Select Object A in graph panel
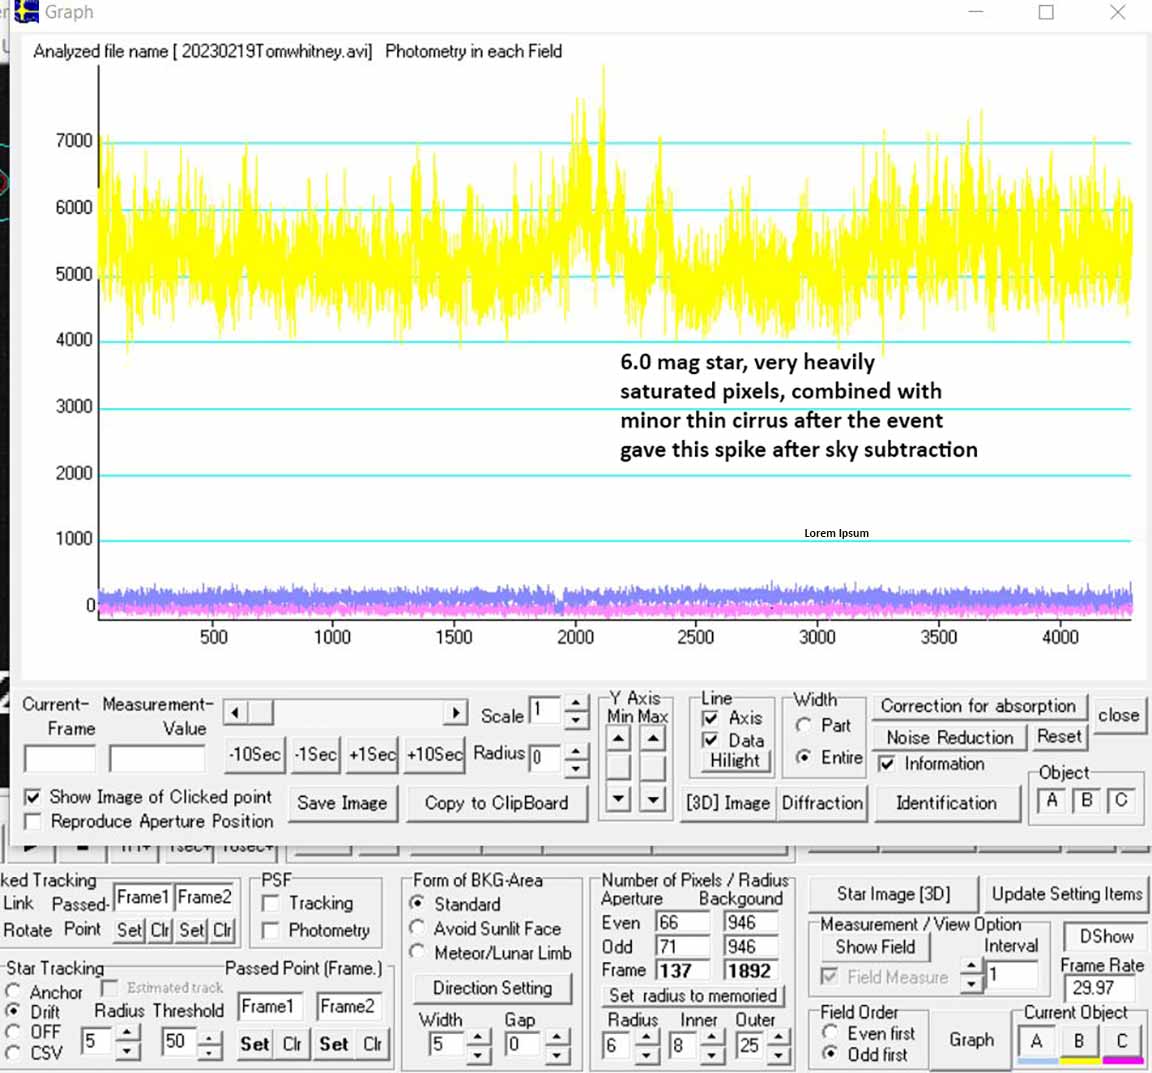Image resolution: width=1152 pixels, height=1073 pixels. point(1051,800)
